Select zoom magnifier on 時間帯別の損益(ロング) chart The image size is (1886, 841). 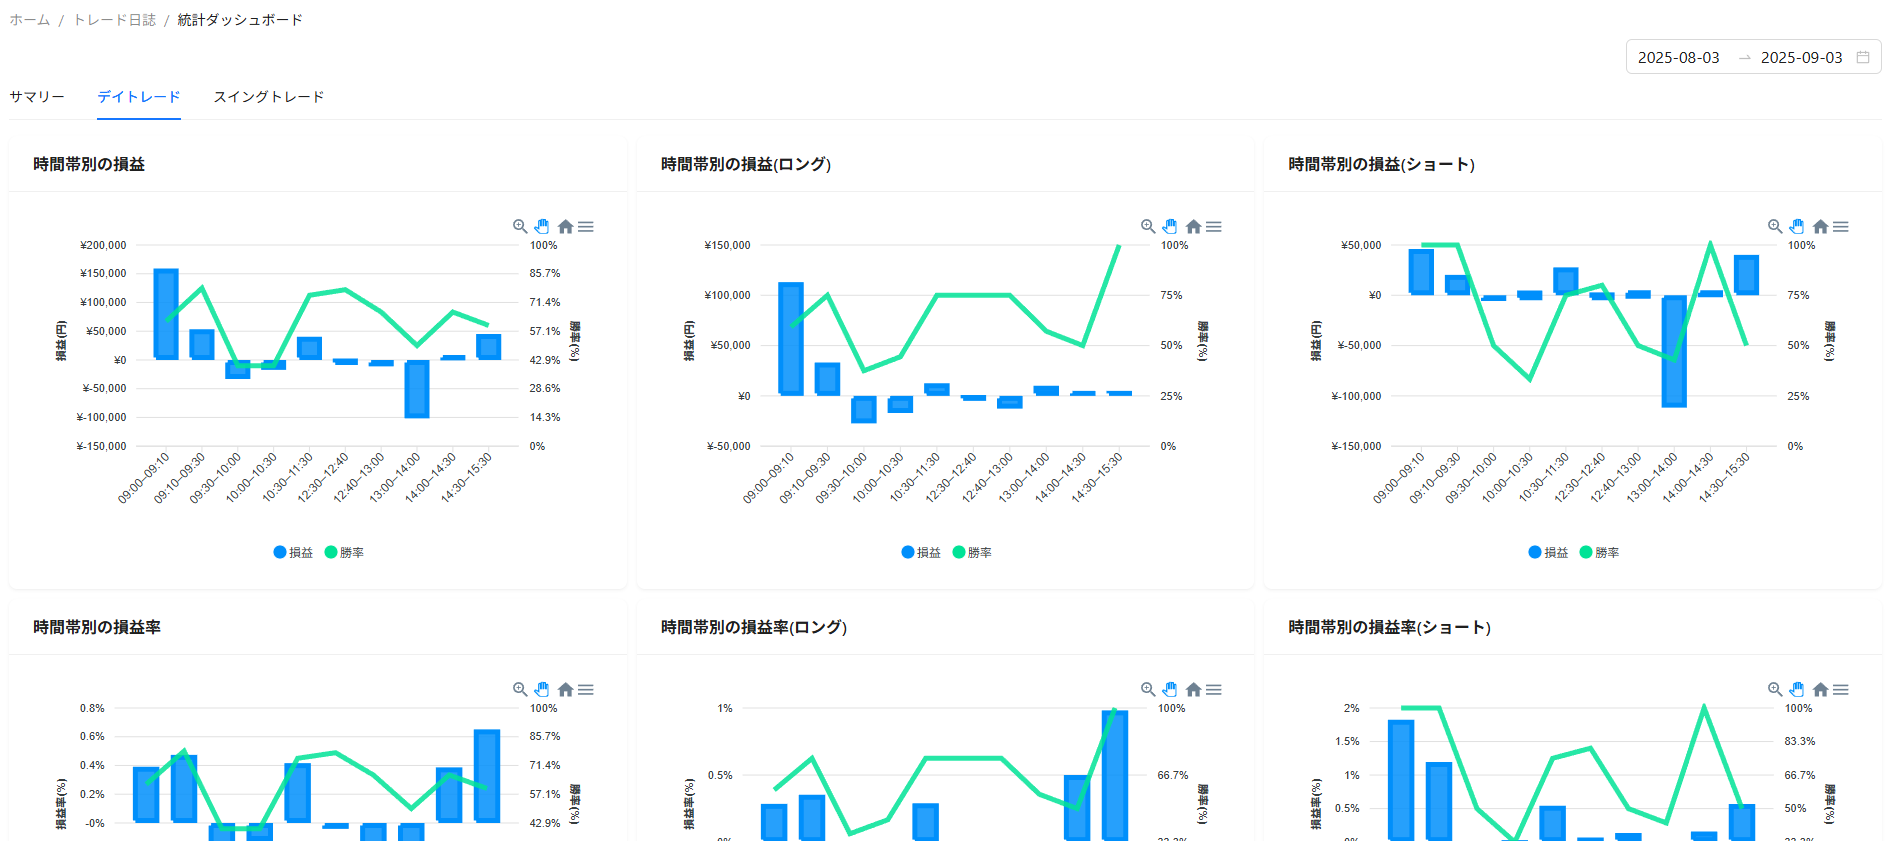[1148, 227]
